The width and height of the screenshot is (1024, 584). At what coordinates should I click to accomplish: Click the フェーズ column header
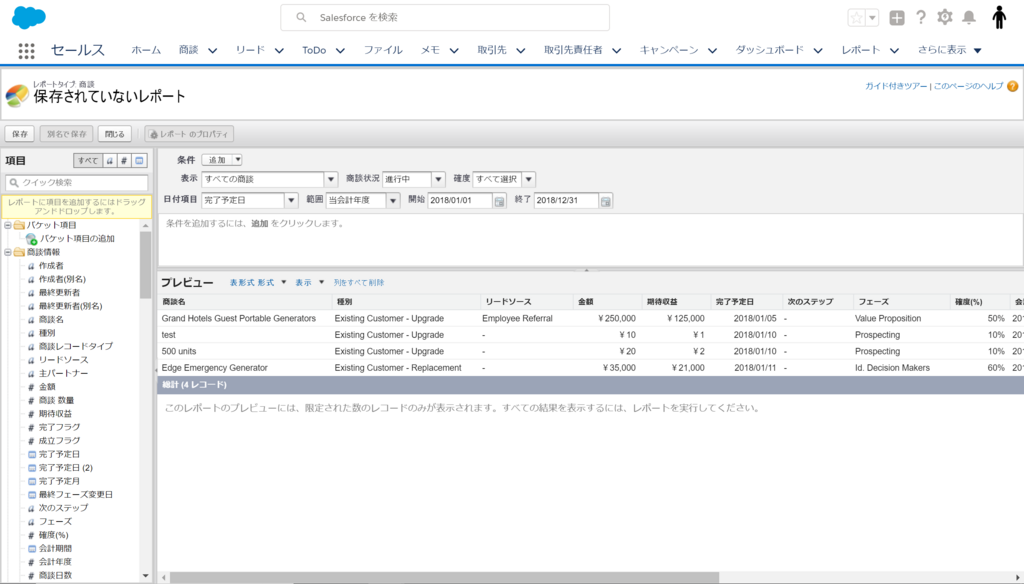coord(901,302)
